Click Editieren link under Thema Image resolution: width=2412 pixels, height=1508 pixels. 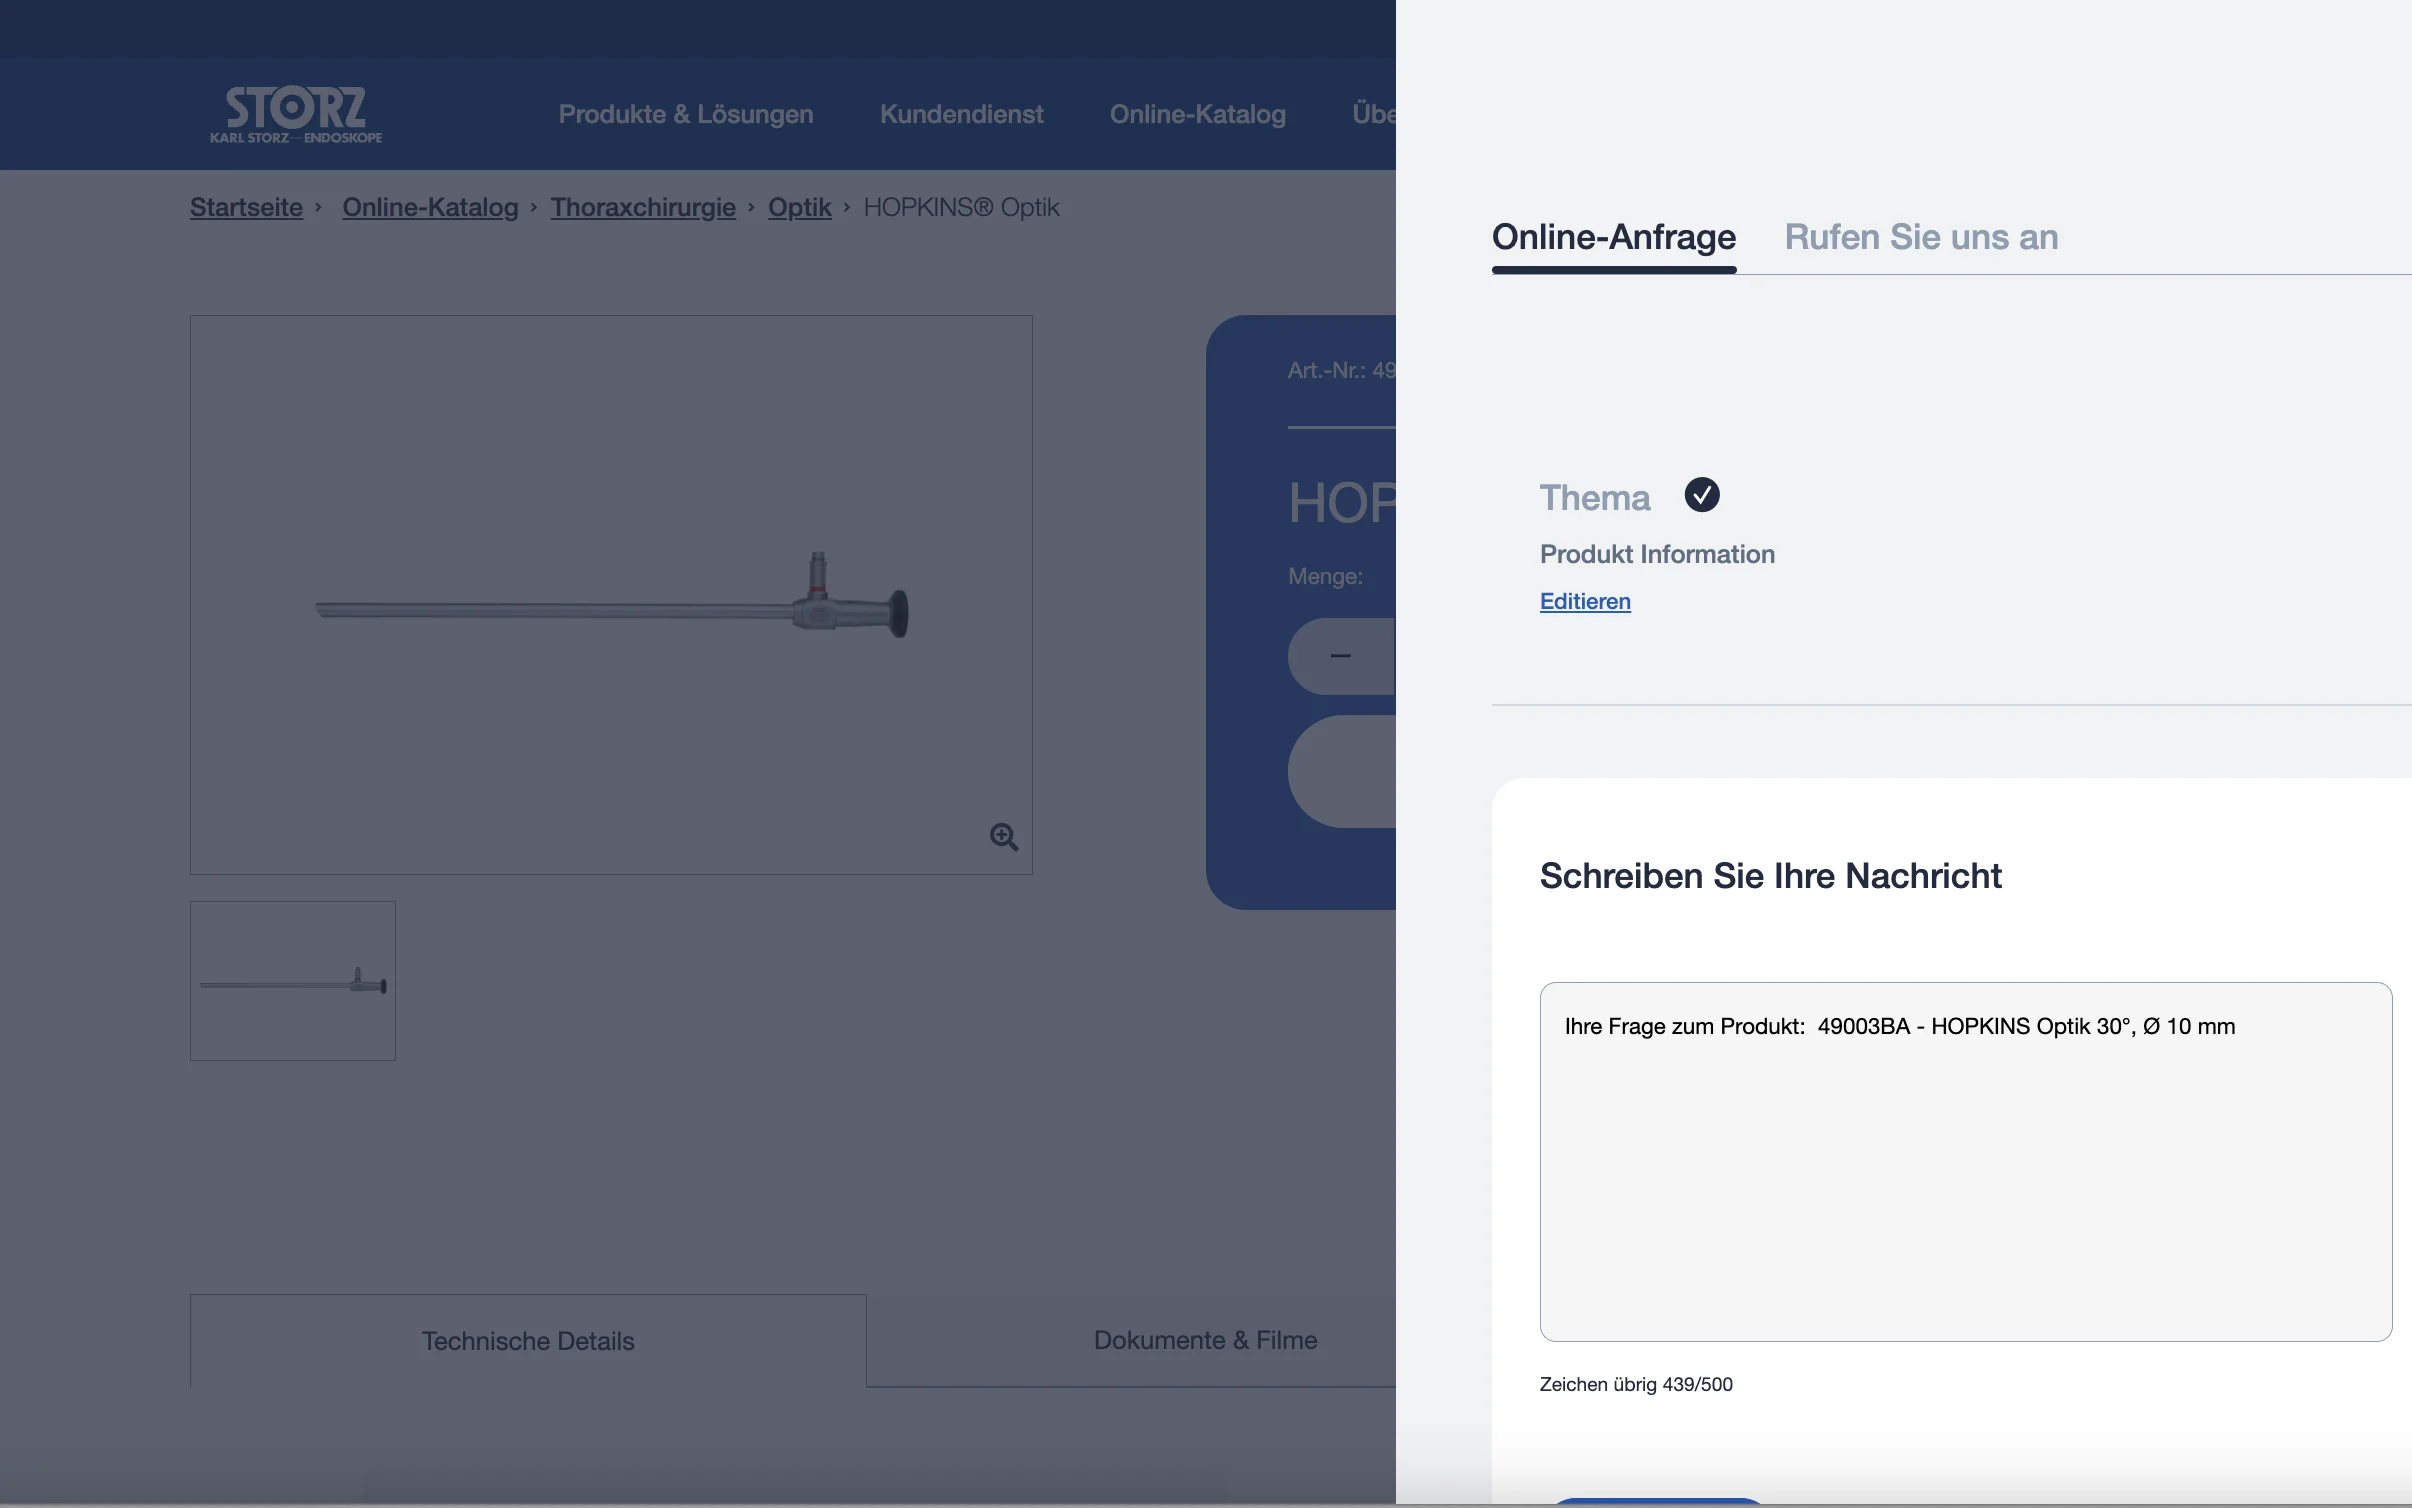coord(1585,601)
